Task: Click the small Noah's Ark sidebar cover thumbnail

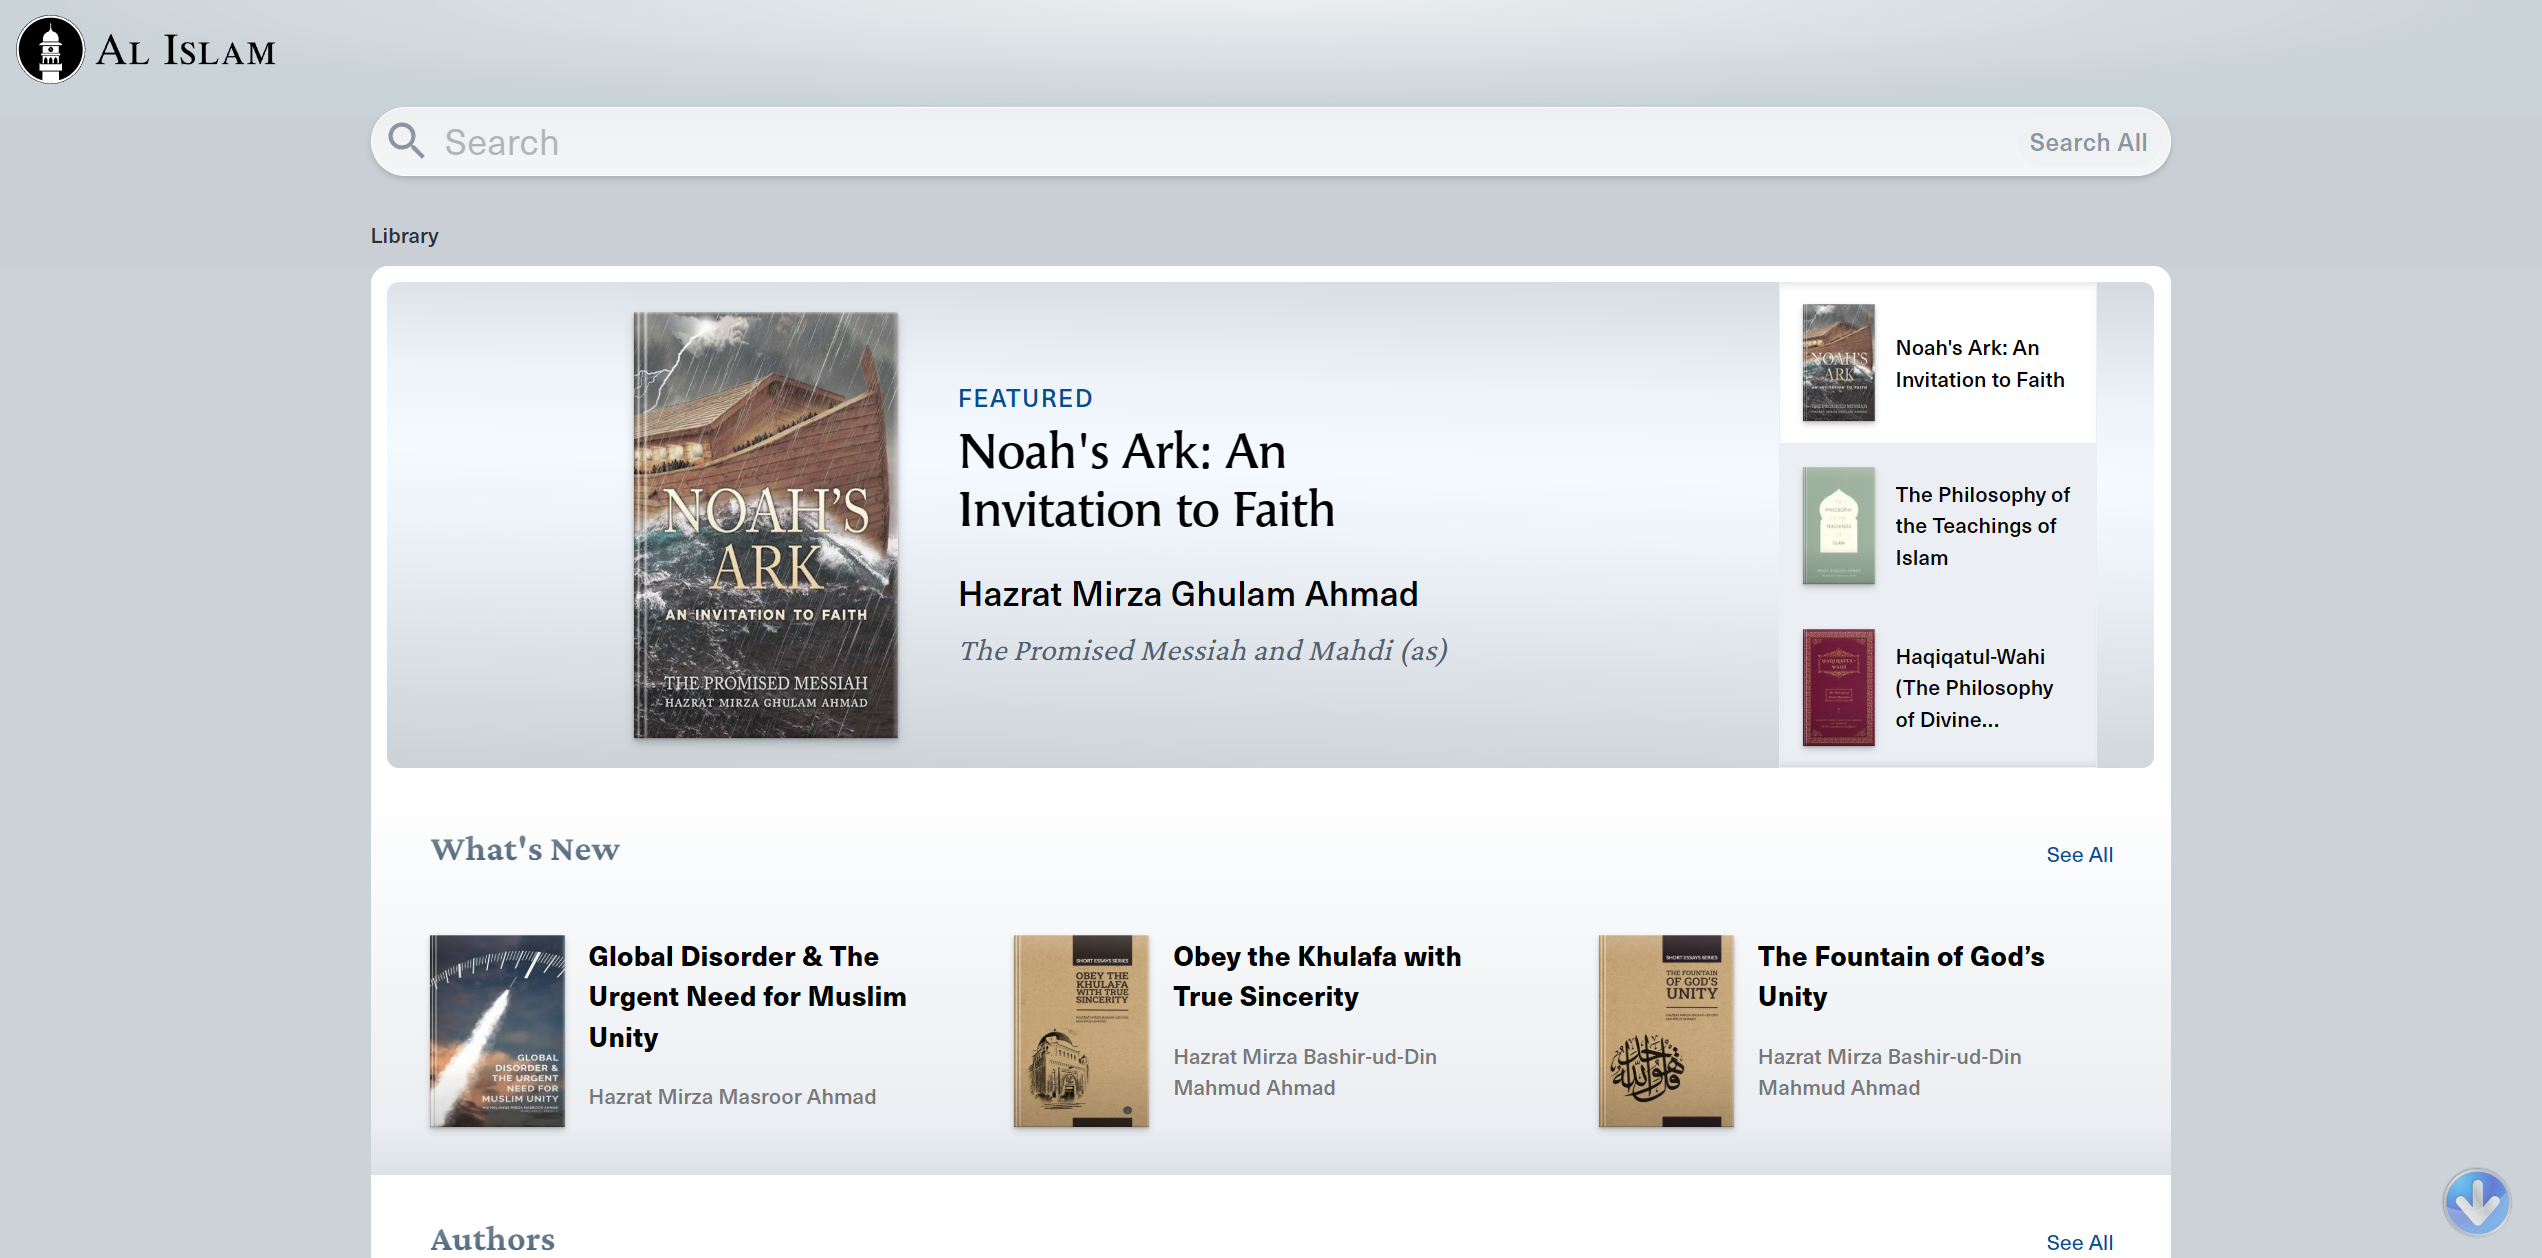Action: pyautogui.click(x=1838, y=362)
